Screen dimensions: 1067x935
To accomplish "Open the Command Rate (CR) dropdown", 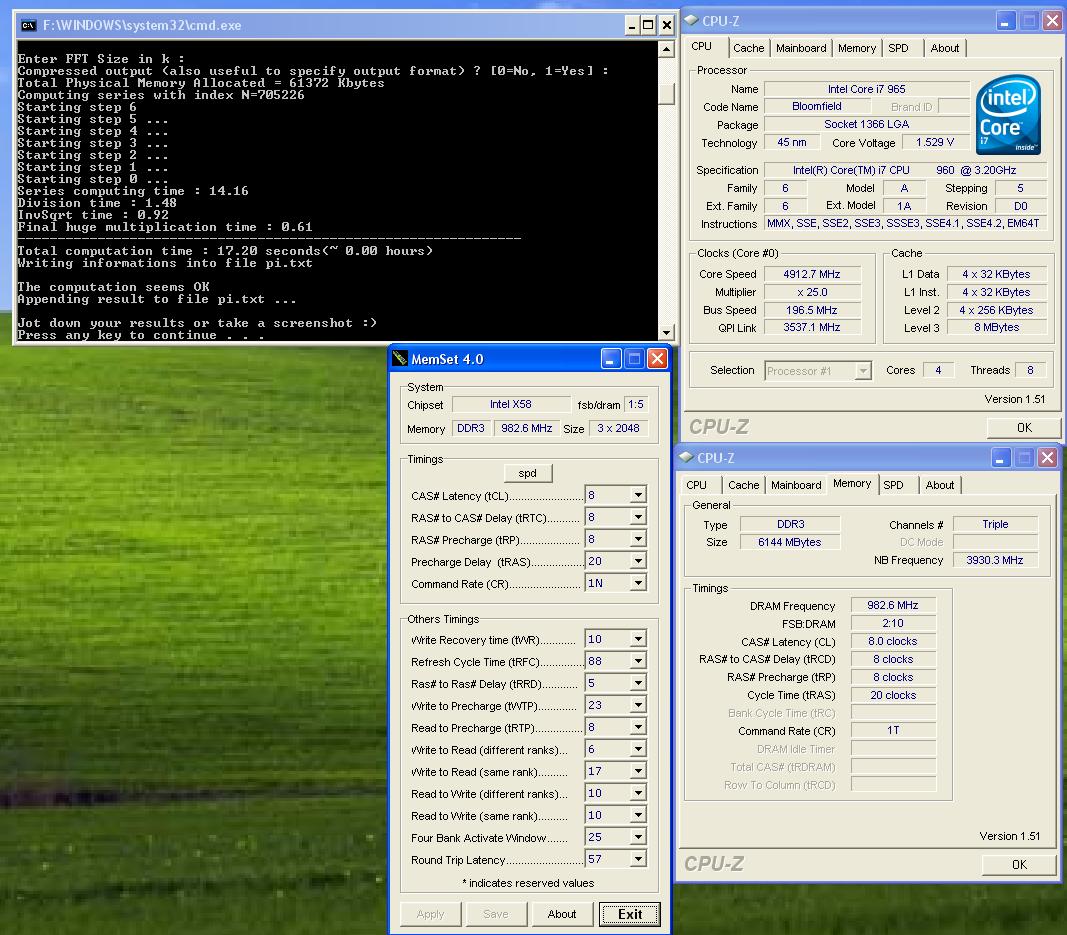I will coord(638,583).
